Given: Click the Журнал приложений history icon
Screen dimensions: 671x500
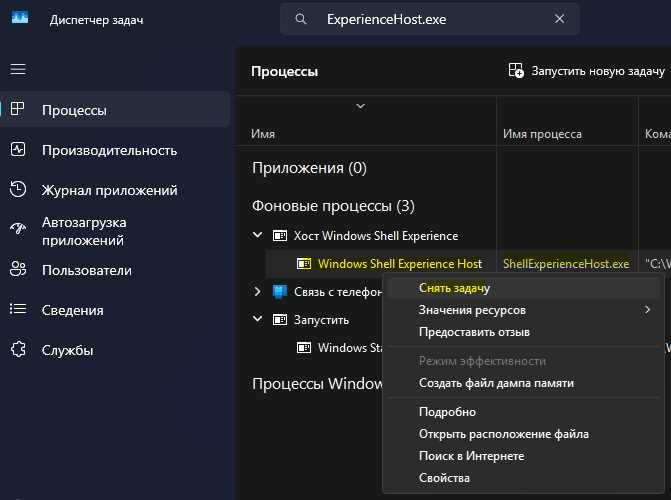Looking at the screenshot, I should pyautogui.click(x=18, y=189).
